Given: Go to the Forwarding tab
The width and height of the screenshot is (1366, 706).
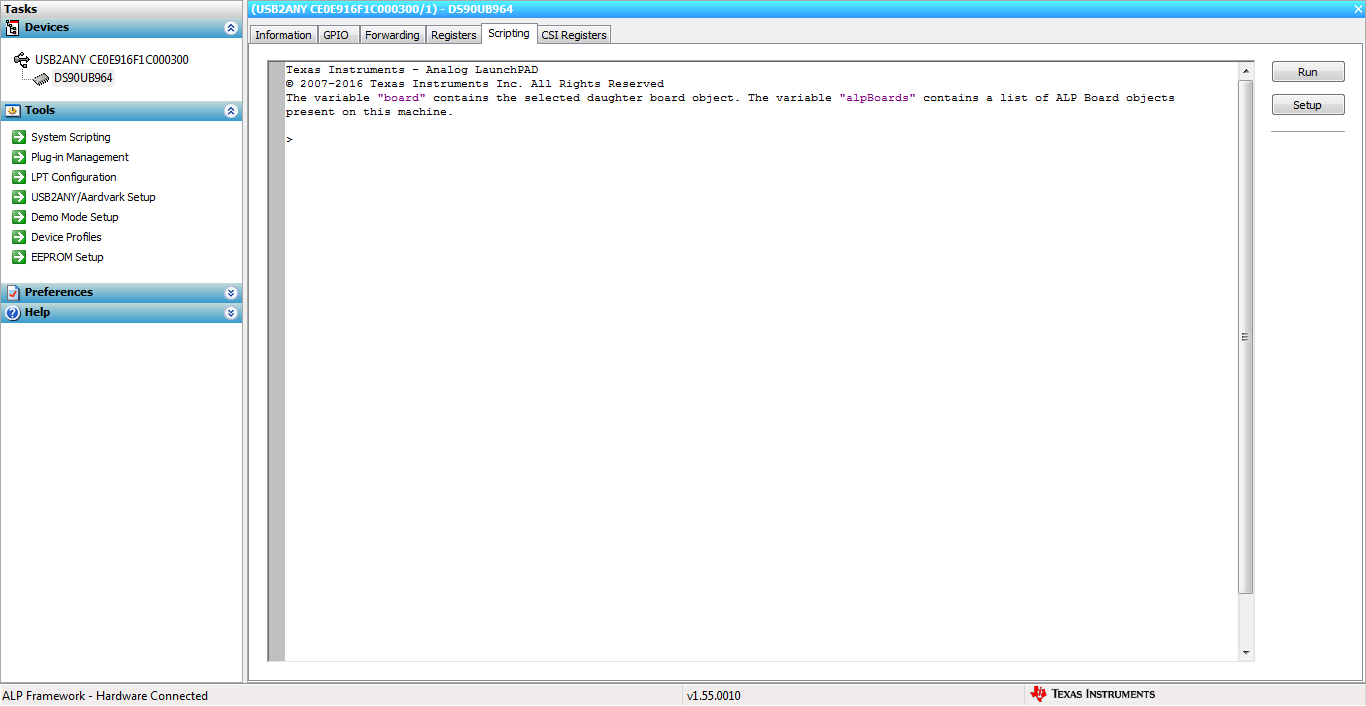Looking at the screenshot, I should 392,35.
